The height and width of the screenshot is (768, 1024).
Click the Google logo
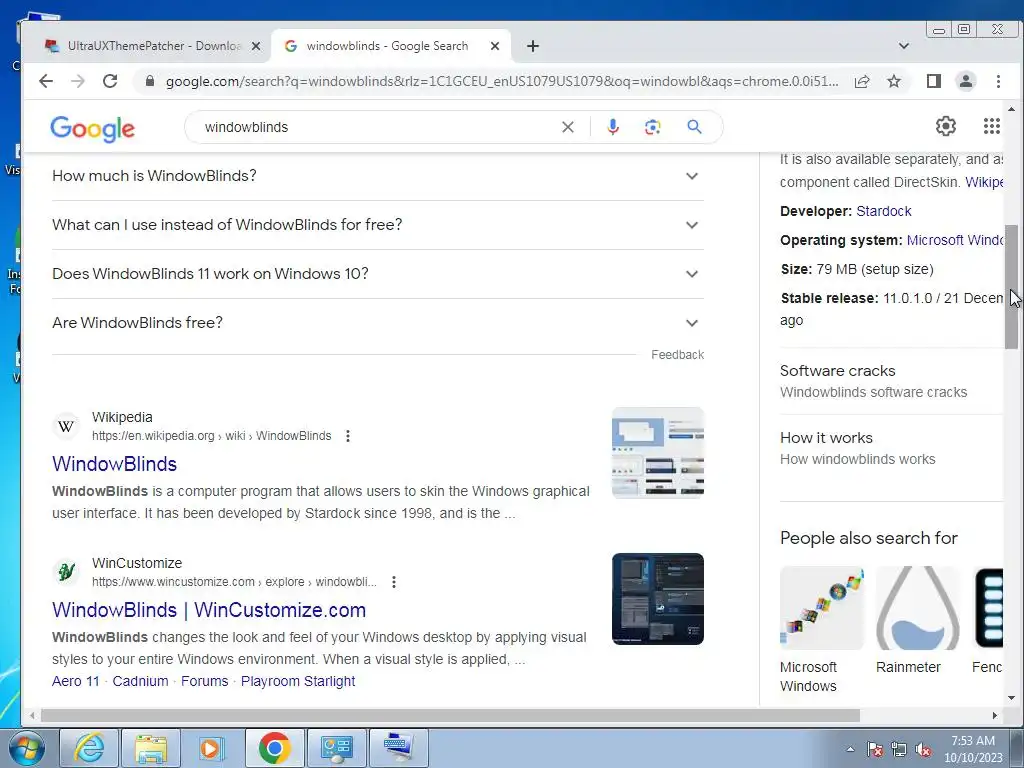[93, 129]
